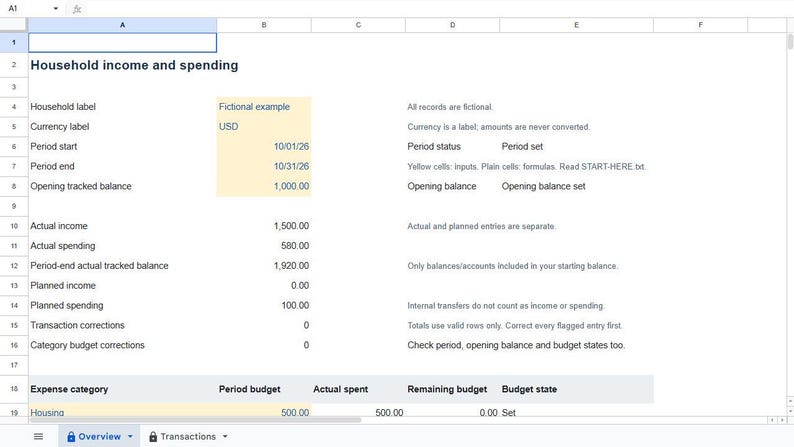Select column F header
The width and height of the screenshot is (794, 447).
[700, 25]
